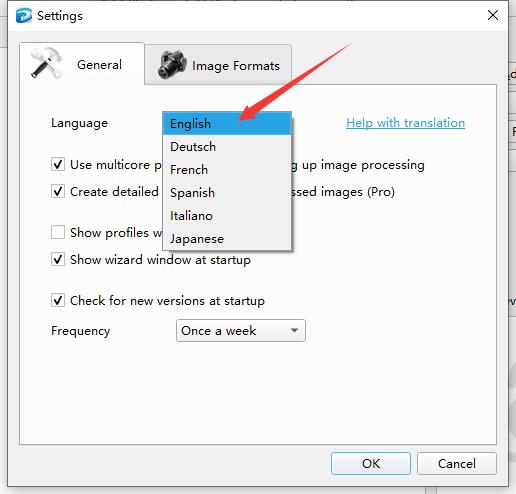Switch to the Image Formats tab
Viewport: 516px width, 494px height.
(x=218, y=65)
